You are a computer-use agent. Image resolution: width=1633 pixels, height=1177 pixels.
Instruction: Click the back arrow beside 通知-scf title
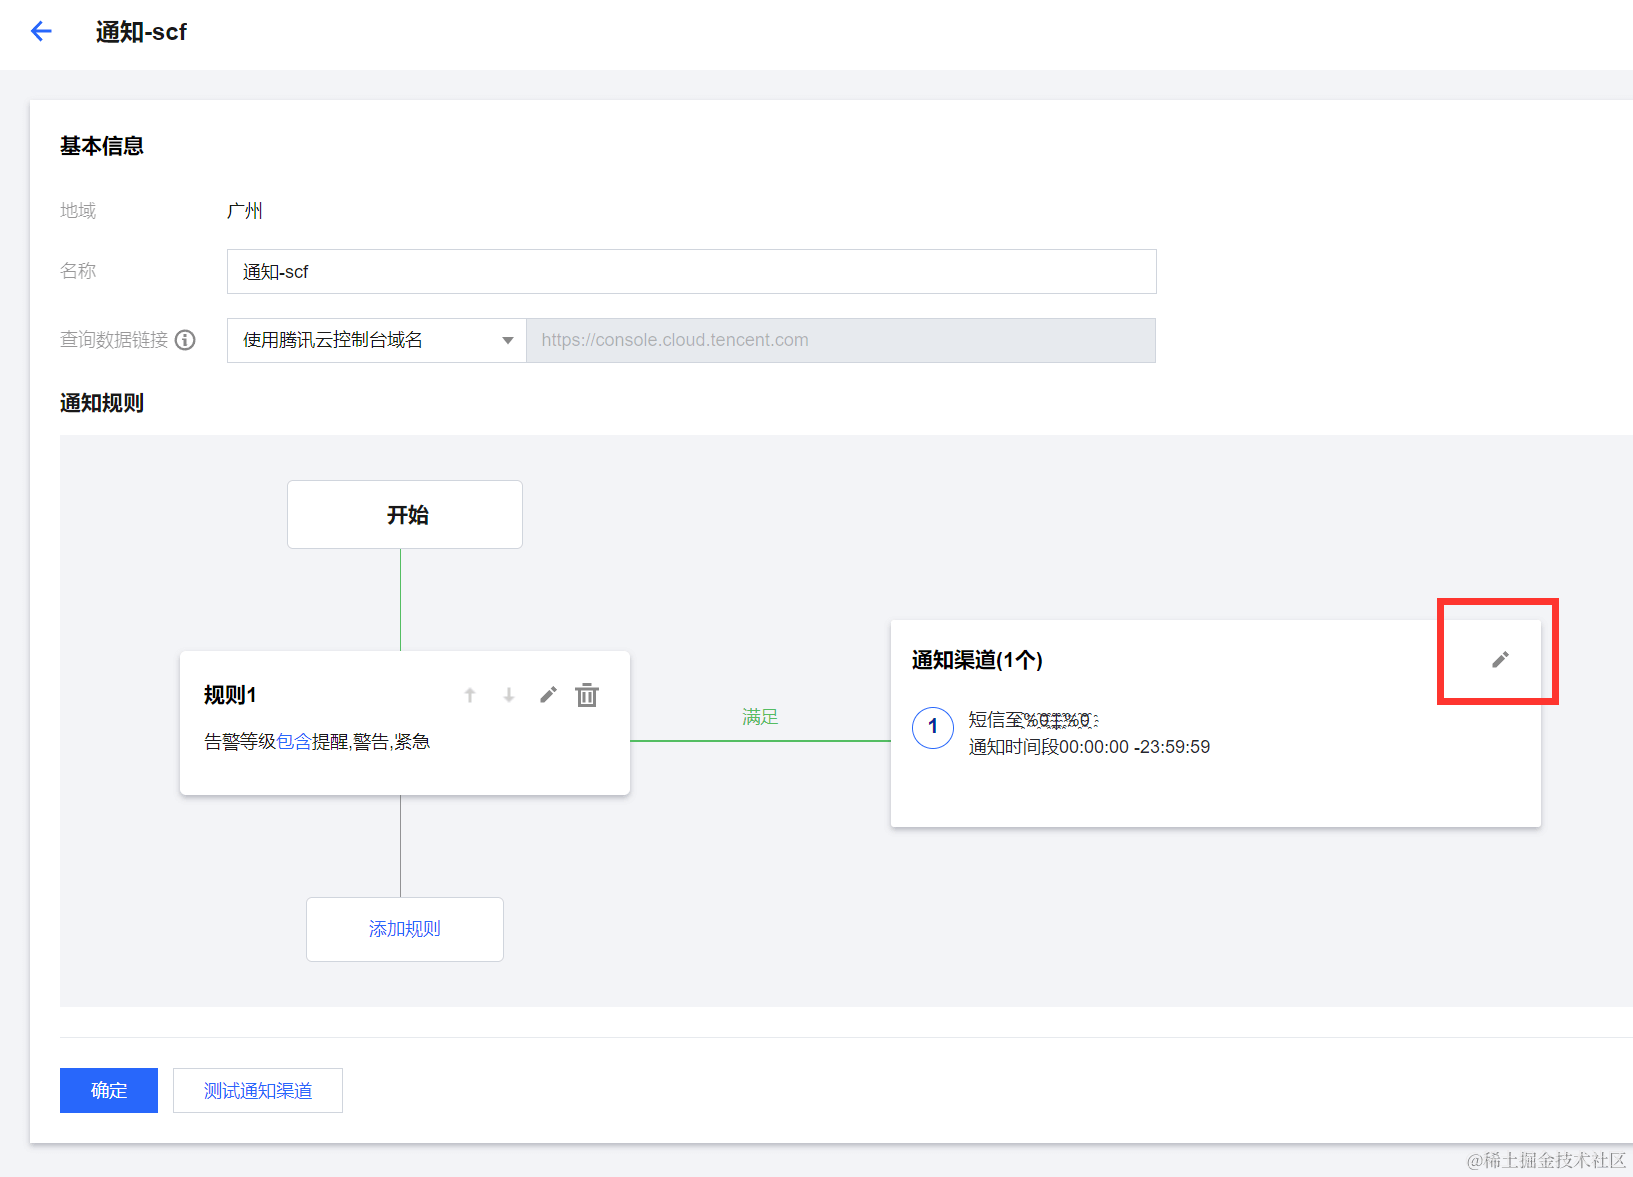pos(40,31)
